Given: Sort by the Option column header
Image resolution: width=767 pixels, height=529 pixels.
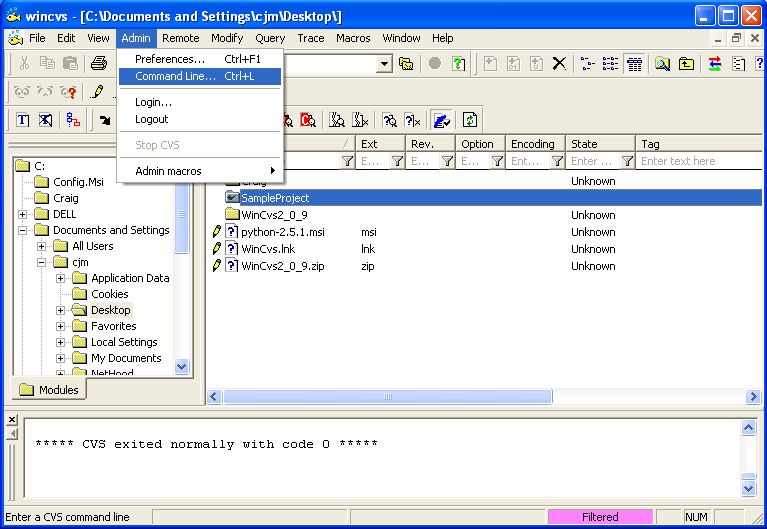Looking at the screenshot, I should coord(480,144).
